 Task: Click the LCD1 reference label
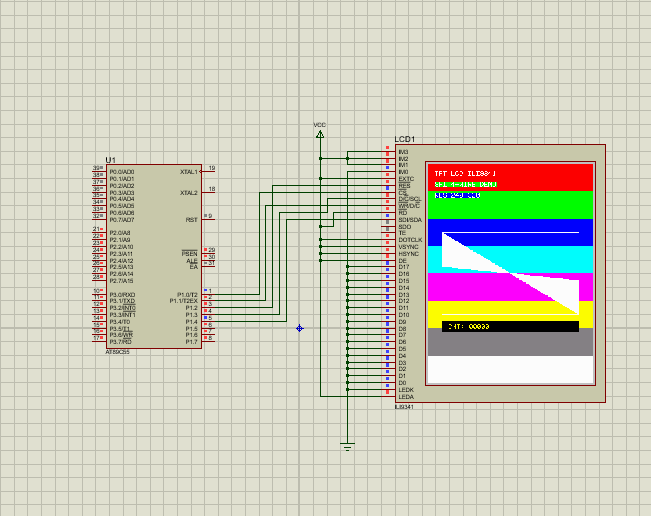click(405, 139)
